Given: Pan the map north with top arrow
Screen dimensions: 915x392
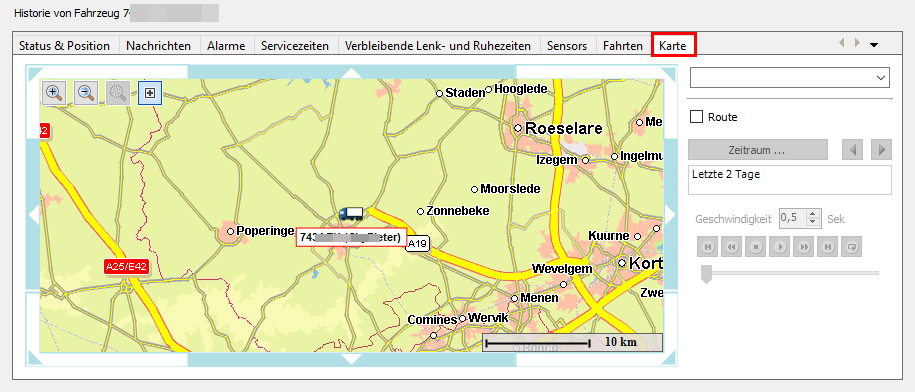Looking at the screenshot, I should 351,73.
